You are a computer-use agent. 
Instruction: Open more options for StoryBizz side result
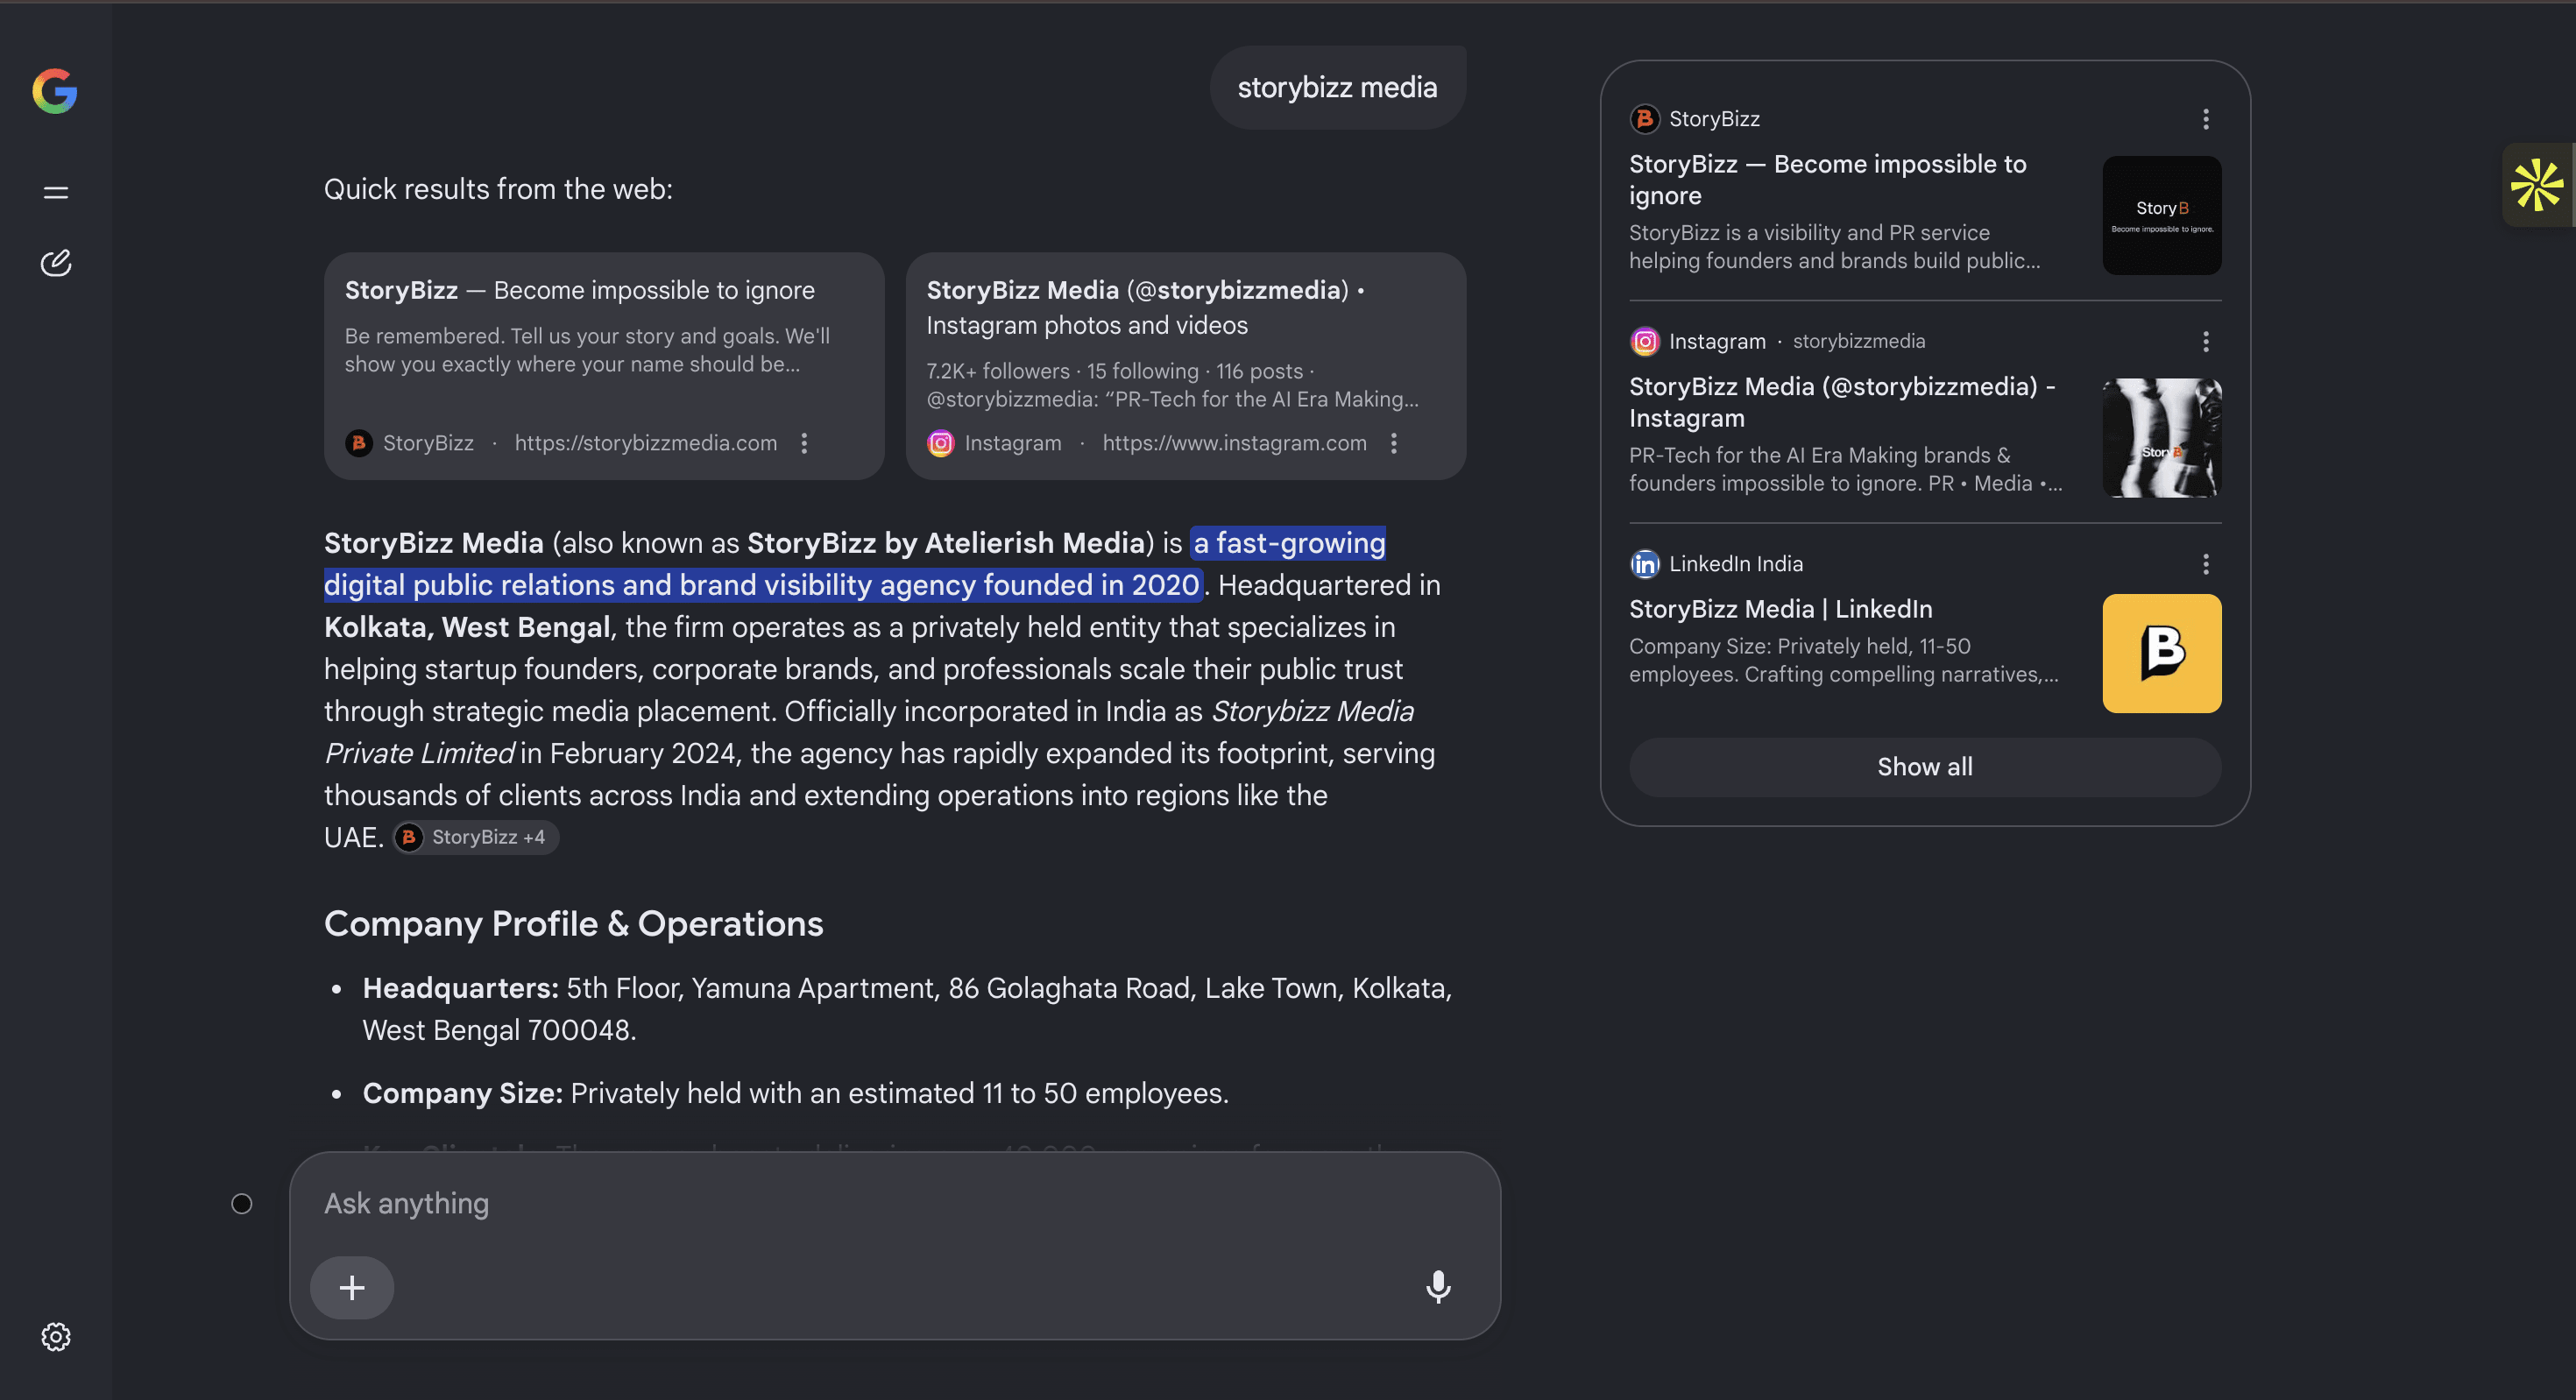point(2206,119)
